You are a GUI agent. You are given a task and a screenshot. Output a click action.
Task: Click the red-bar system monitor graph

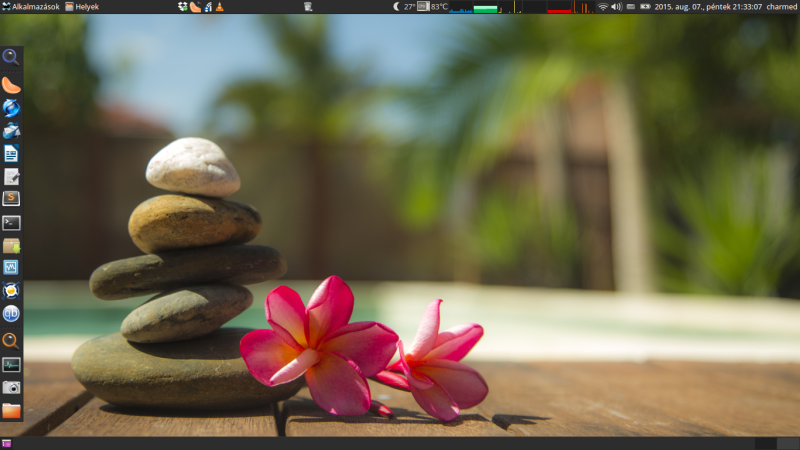pyautogui.click(x=559, y=7)
